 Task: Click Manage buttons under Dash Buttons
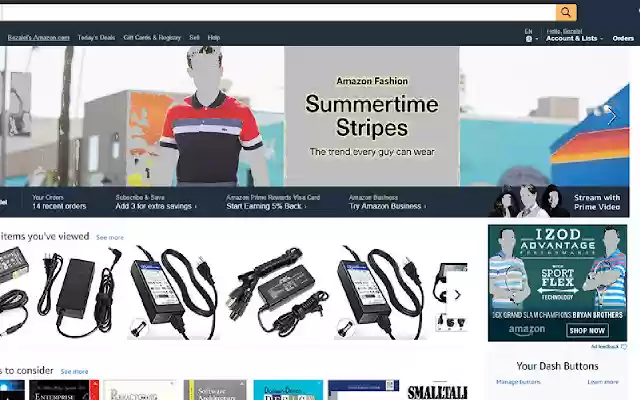518,382
